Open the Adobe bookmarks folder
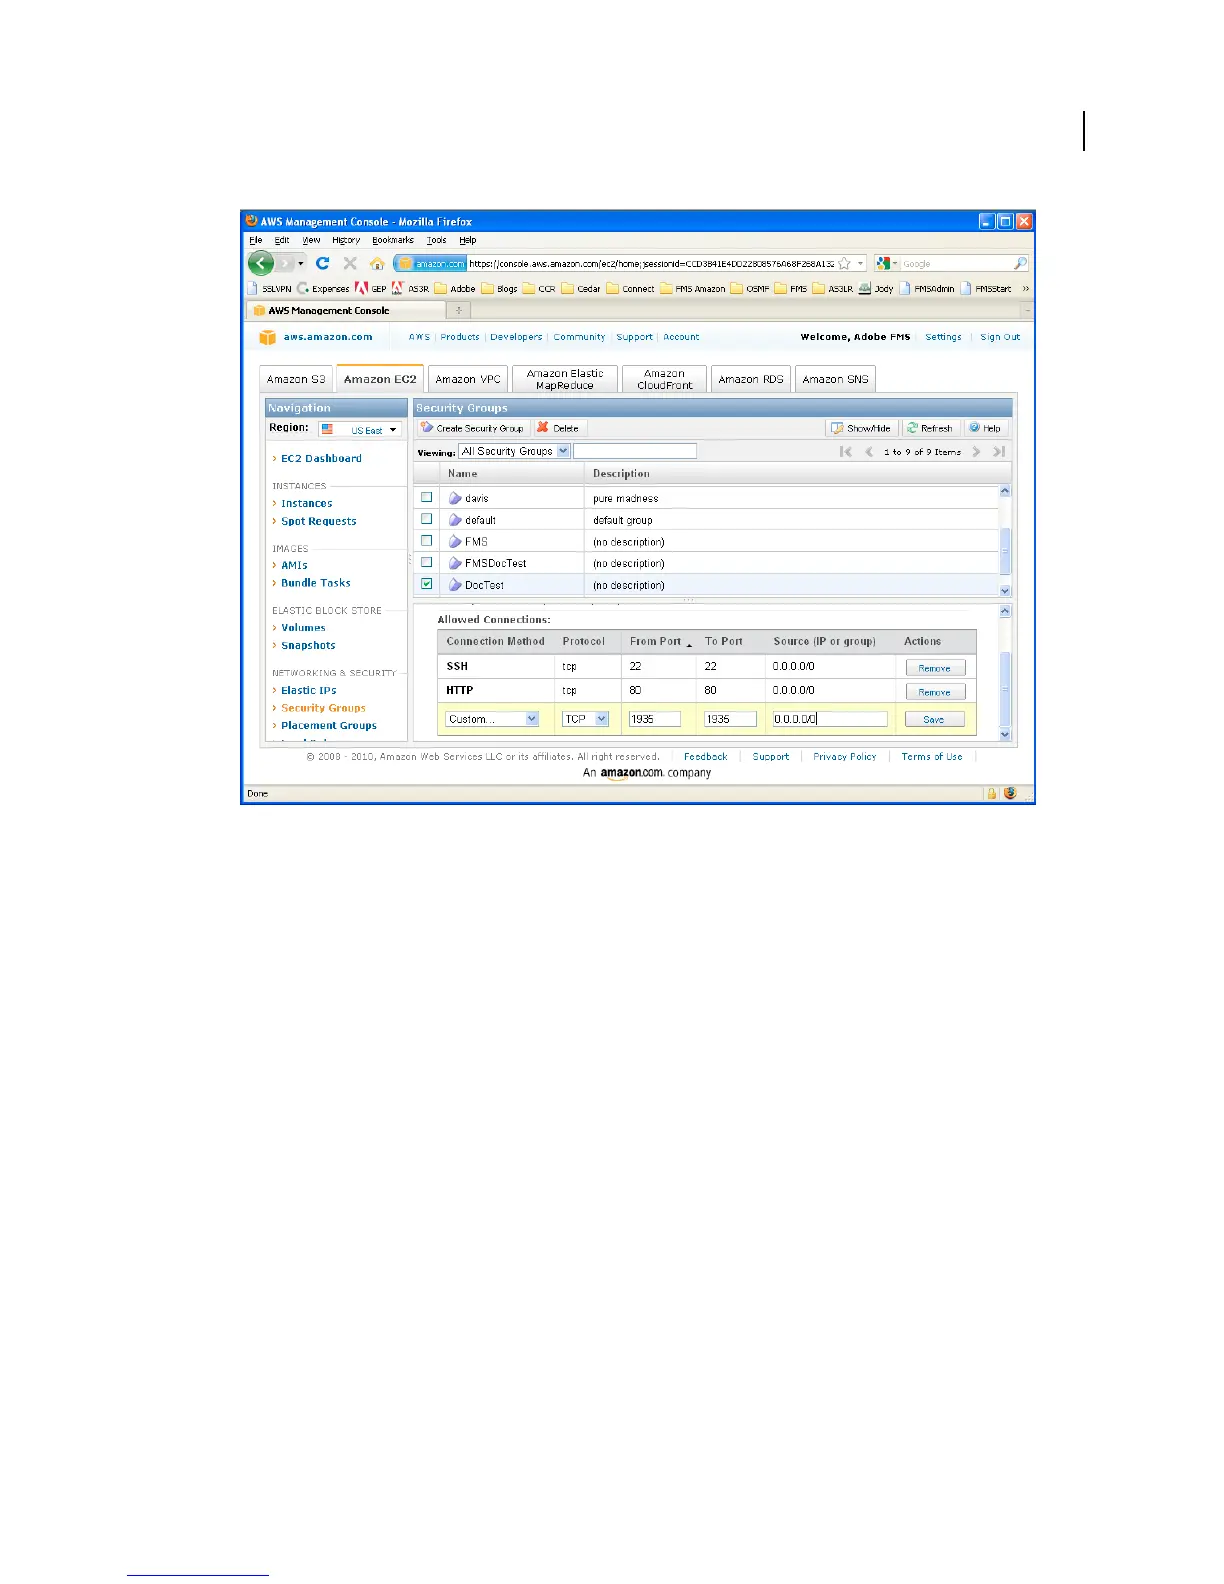This screenshot has width=1224, height=1584. coord(455,288)
